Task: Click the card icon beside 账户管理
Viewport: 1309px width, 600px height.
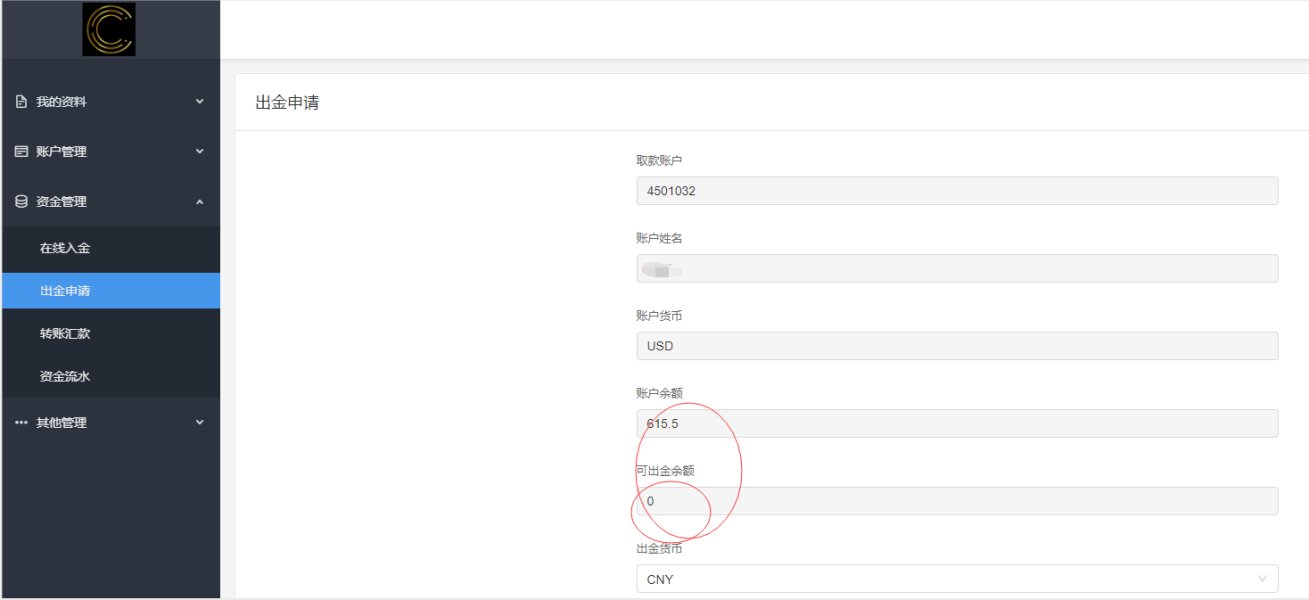Action: tap(21, 152)
